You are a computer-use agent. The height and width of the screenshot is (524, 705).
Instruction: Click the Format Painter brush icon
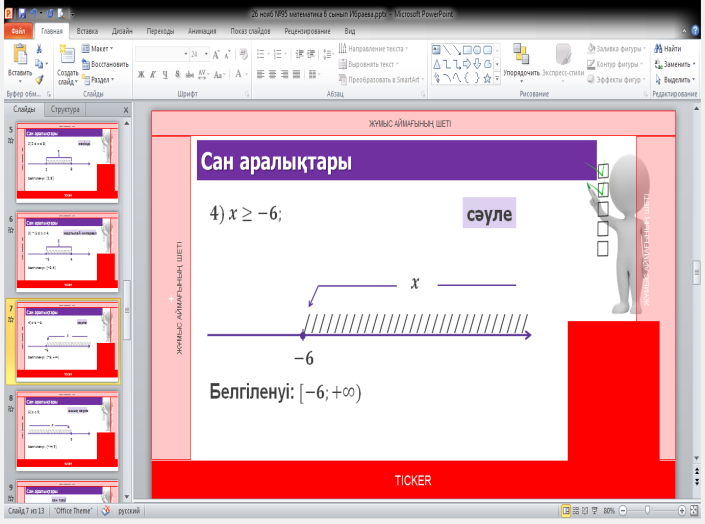click(x=39, y=80)
